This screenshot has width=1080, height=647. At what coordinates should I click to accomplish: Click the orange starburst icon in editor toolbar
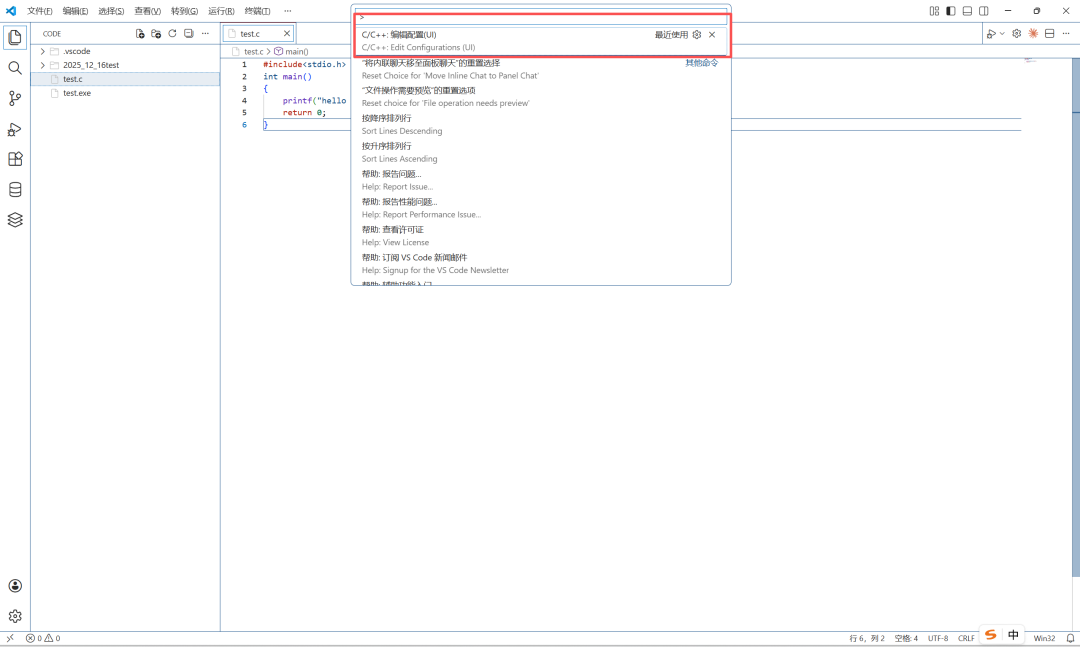[1033, 33]
